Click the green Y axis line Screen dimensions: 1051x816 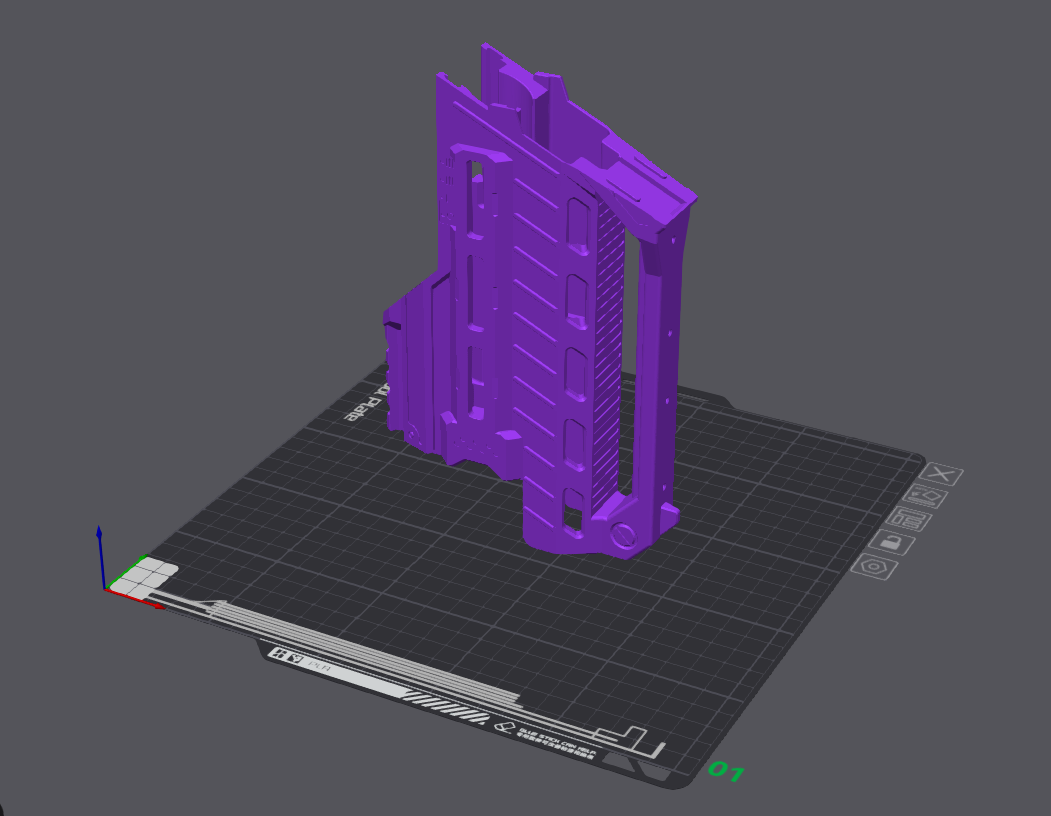(x=128, y=571)
